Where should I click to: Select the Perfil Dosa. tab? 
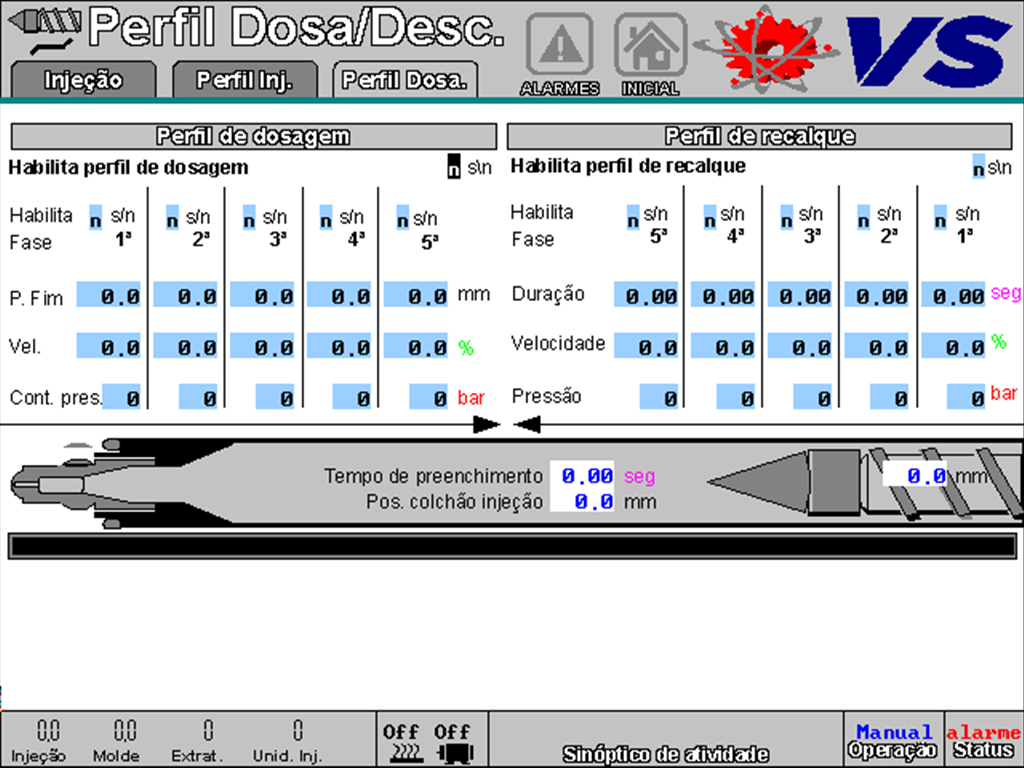pyautogui.click(x=405, y=80)
